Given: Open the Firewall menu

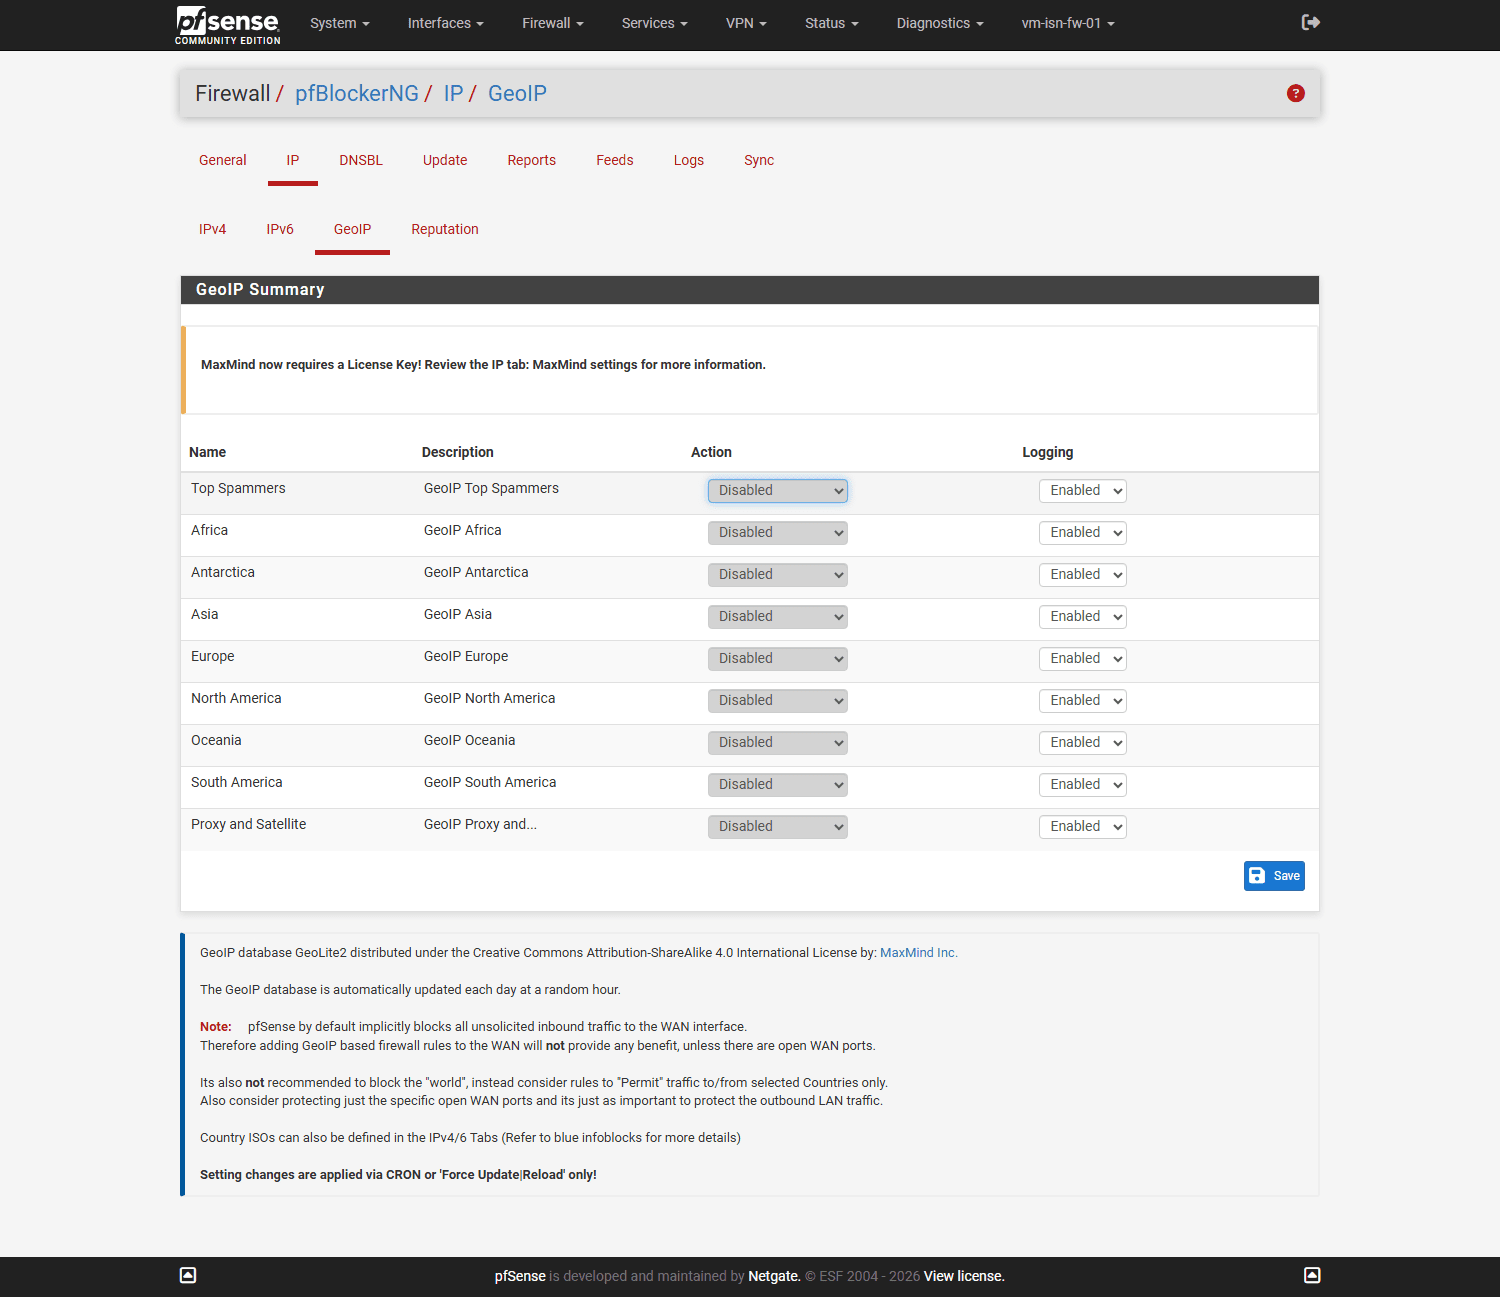Looking at the screenshot, I should [x=552, y=23].
